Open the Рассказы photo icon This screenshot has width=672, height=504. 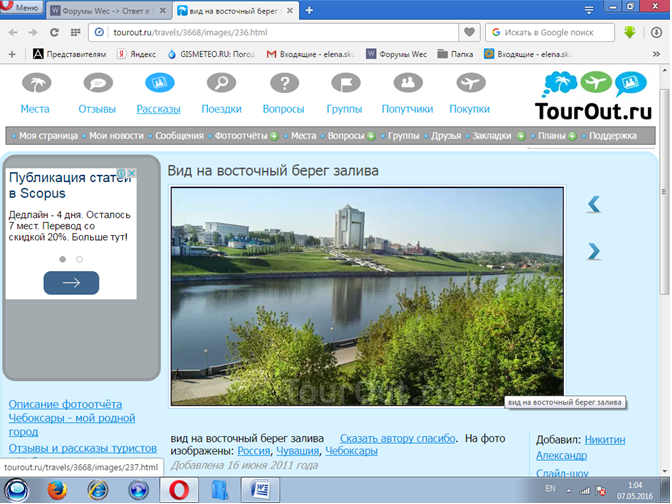click(159, 83)
